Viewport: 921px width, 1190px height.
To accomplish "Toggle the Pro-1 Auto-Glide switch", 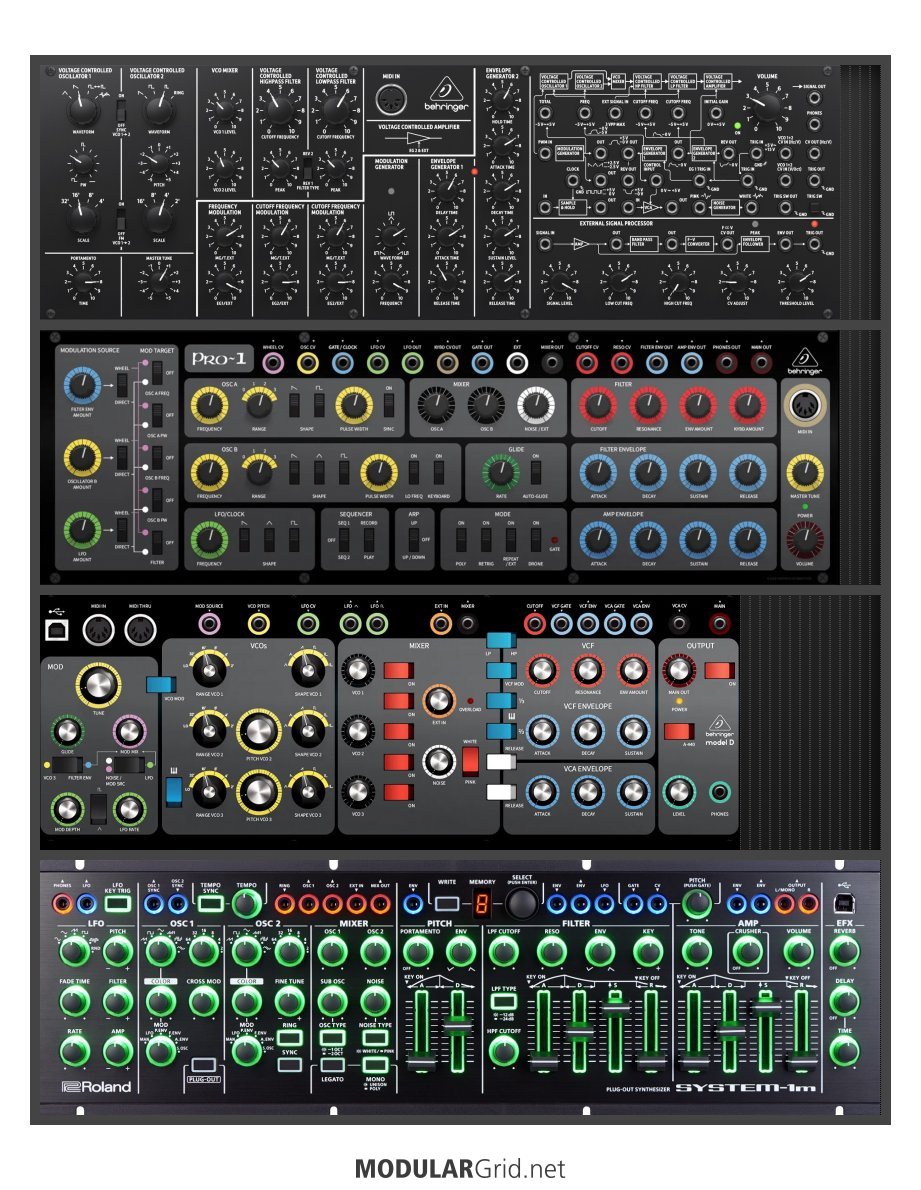I will tap(536, 473).
